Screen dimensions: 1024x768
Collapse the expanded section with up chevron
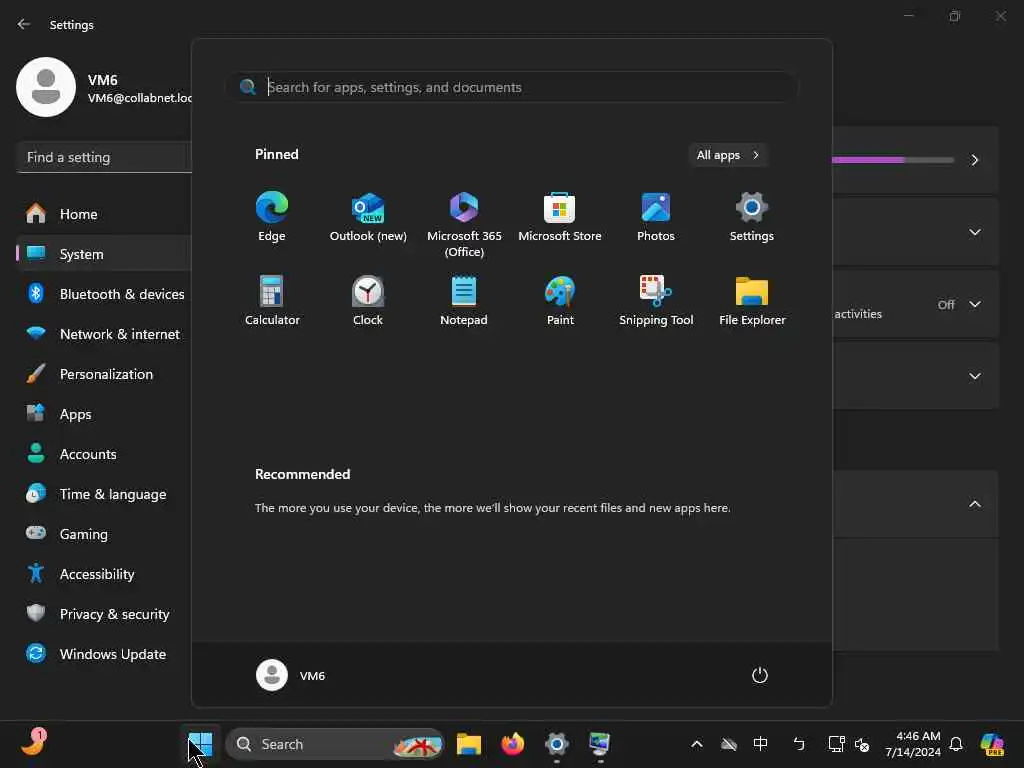[x=974, y=504]
